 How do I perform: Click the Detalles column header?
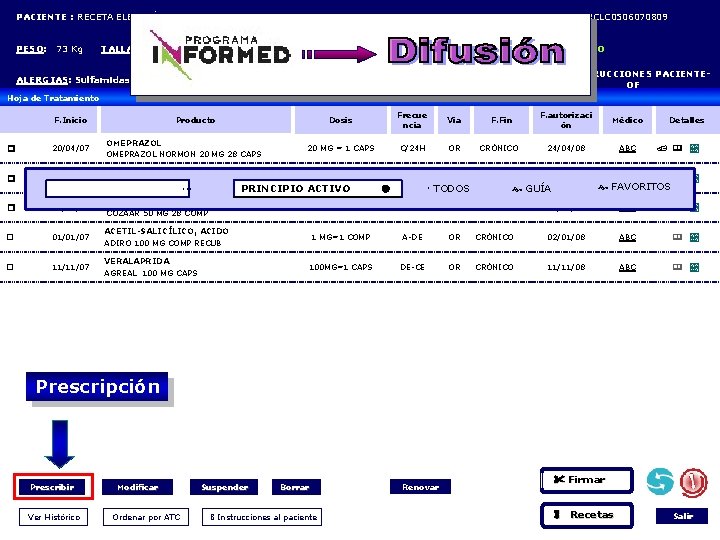pyautogui.click(x=686, y=120)
